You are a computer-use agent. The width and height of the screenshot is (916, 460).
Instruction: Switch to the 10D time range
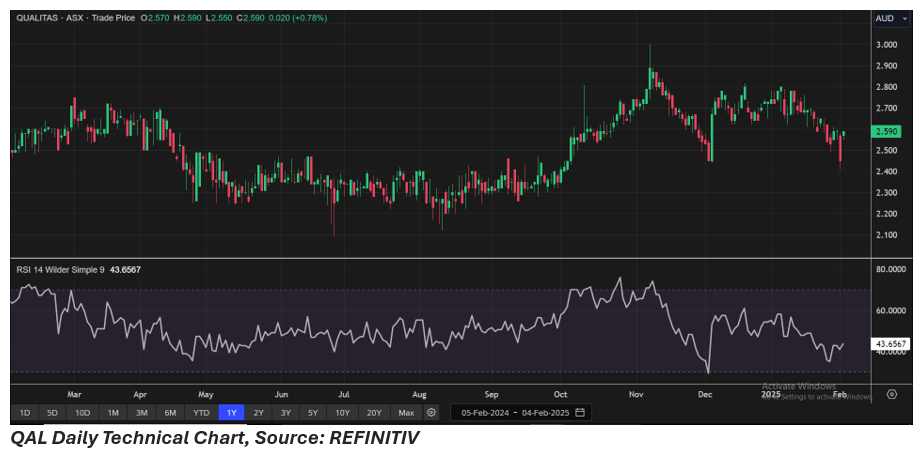point(82,412)
